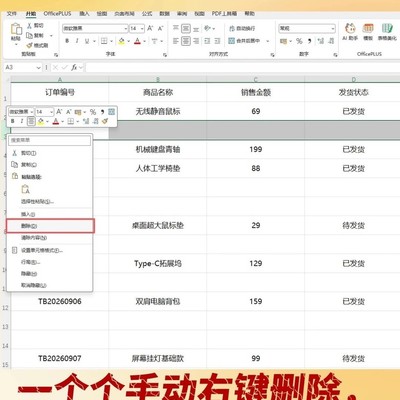Image resolution: width=400 pixels, height=400 pixels.
Task: Click the ribbon accounting number format icon
Action: (x=283, y=41)
